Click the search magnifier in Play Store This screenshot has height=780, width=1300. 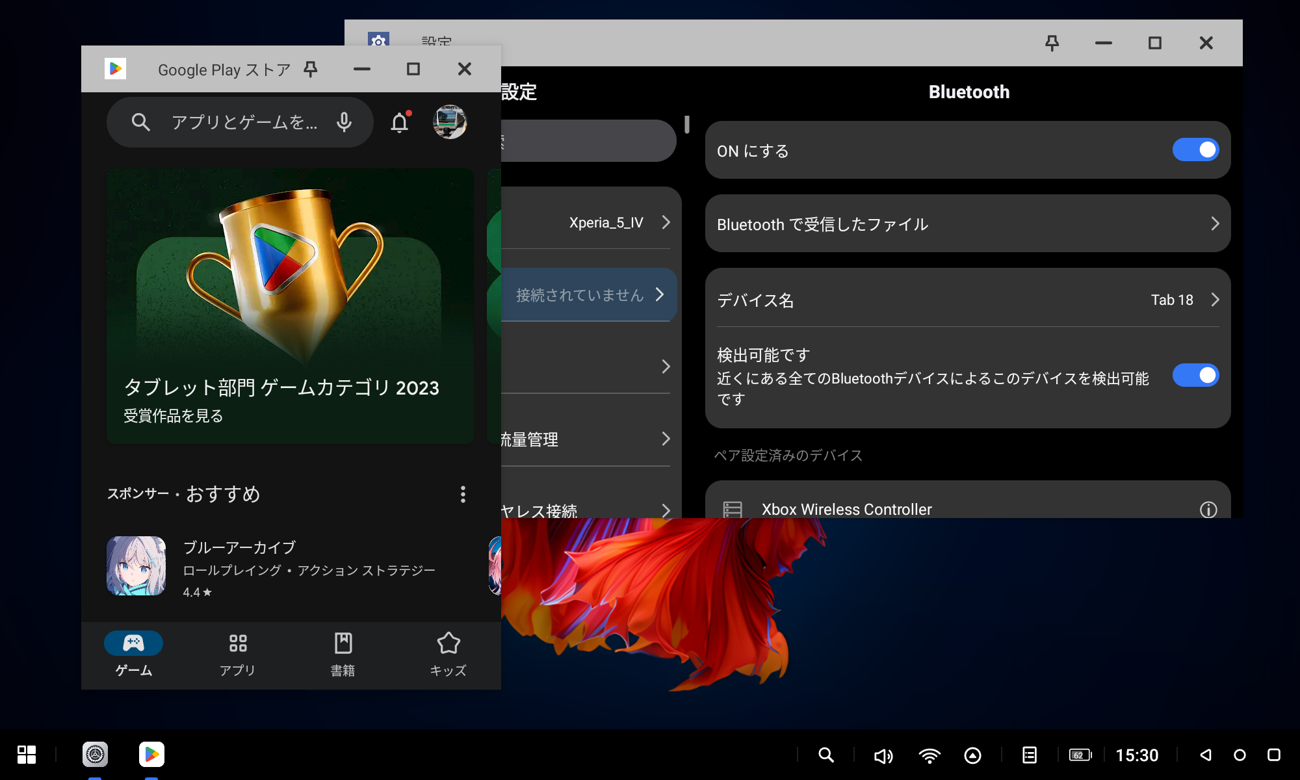pos(141,122)
